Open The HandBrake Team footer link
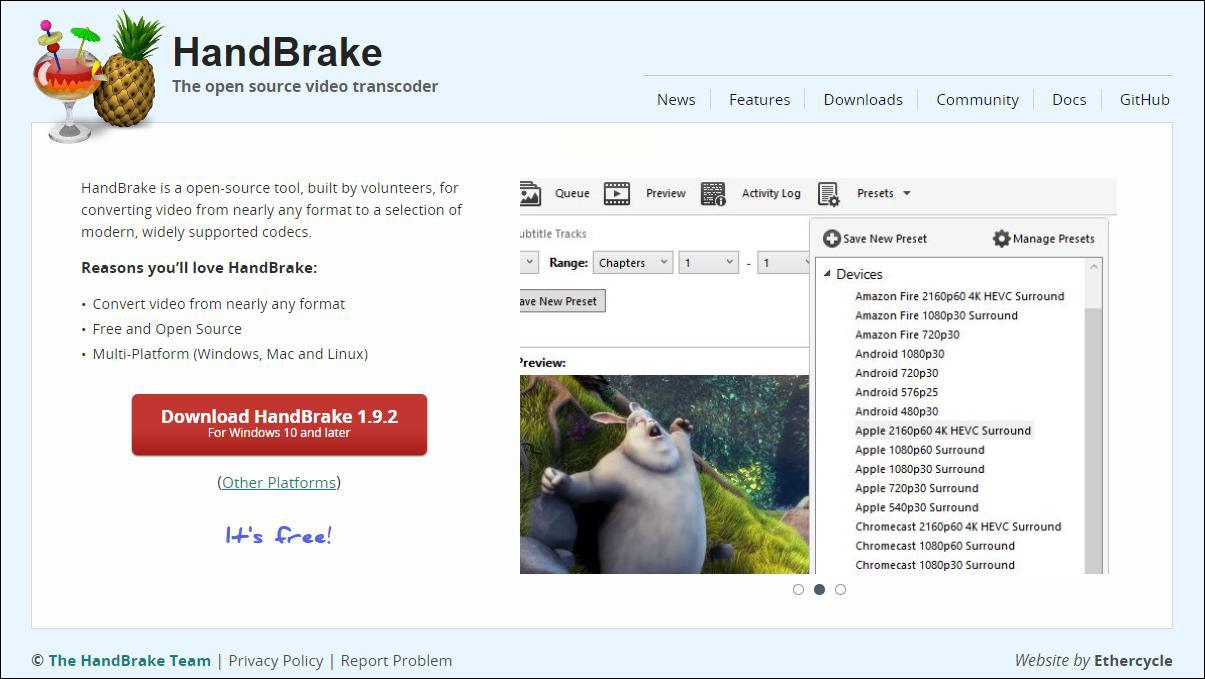 [130, 660]
